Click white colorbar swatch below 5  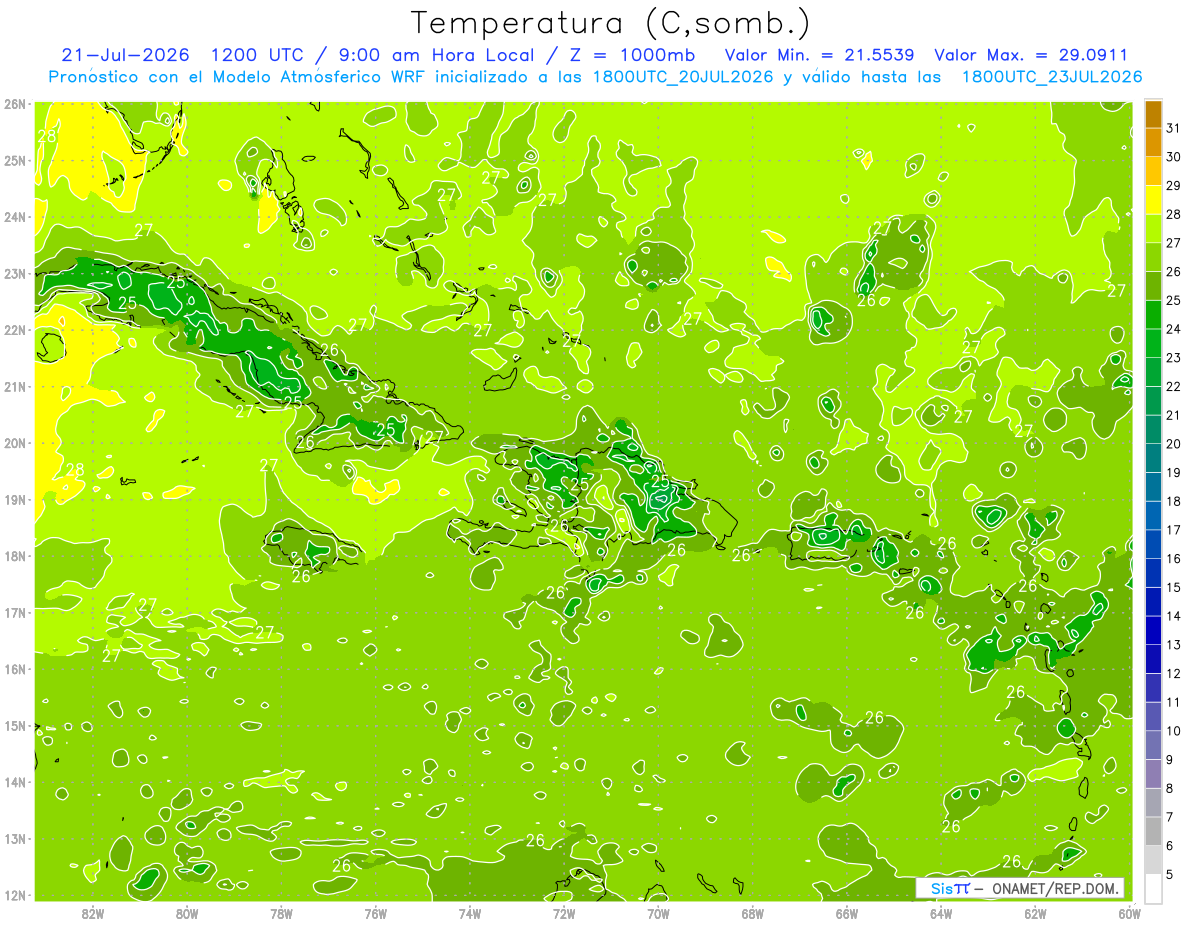1153,888
